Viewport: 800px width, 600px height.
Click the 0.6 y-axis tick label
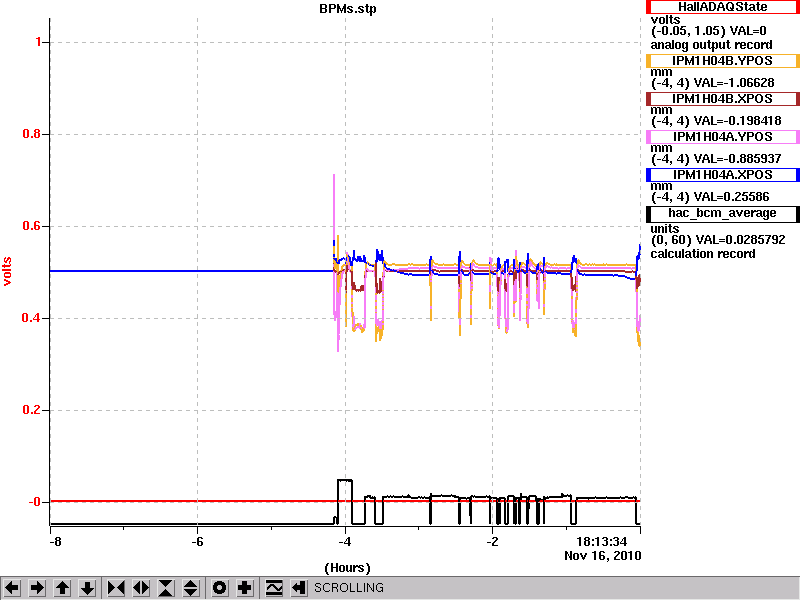tap(32, 226)
